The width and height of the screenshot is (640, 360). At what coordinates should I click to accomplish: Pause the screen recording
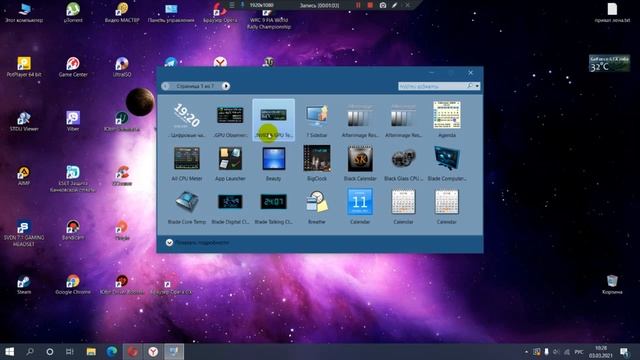point(358,5)
